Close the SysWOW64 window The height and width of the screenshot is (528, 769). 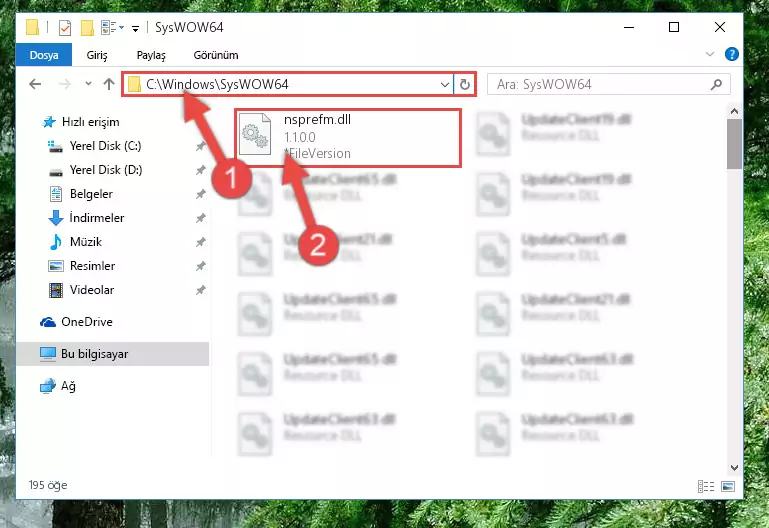[719, 27]
